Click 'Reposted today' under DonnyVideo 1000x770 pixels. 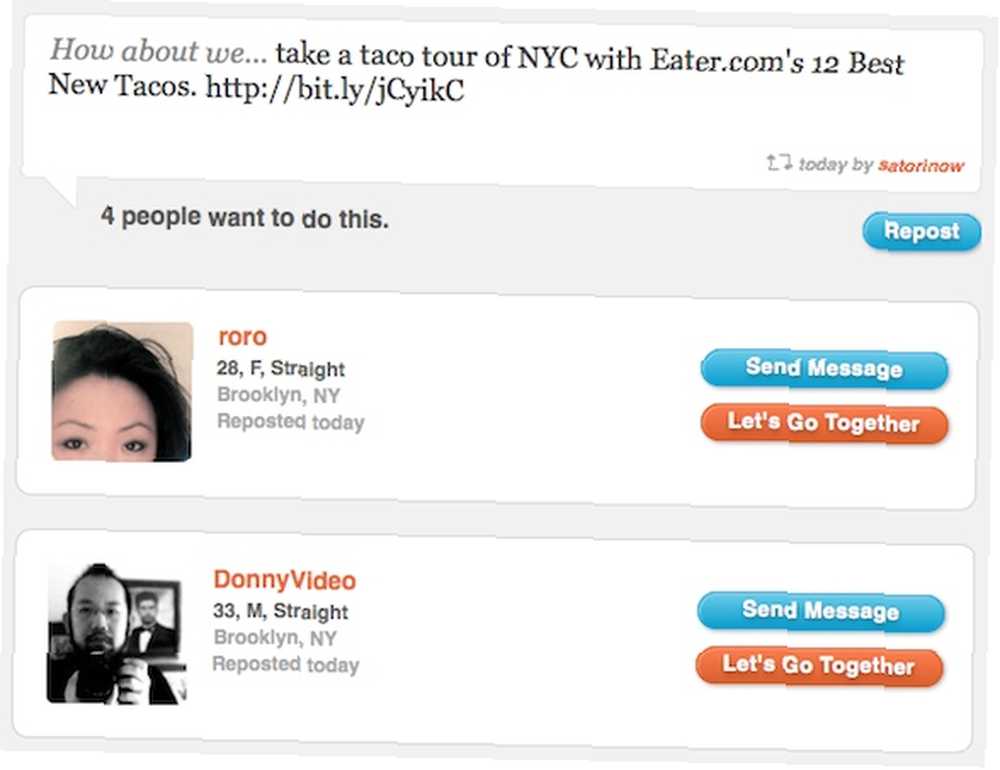(x=286, y=664)
